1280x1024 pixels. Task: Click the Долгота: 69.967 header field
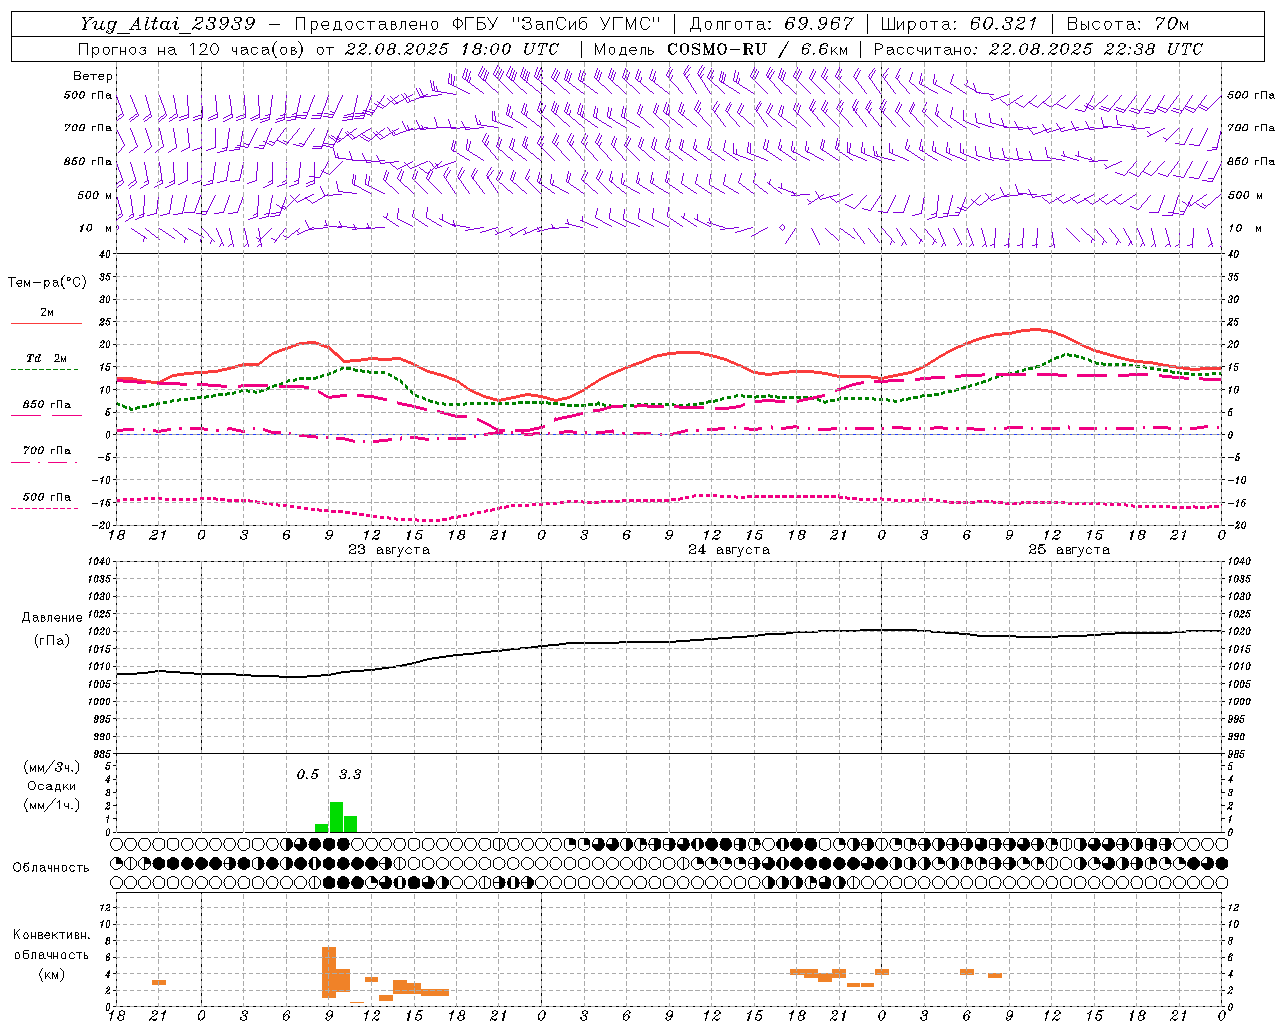pyautogui.click(x=772, y=24)
